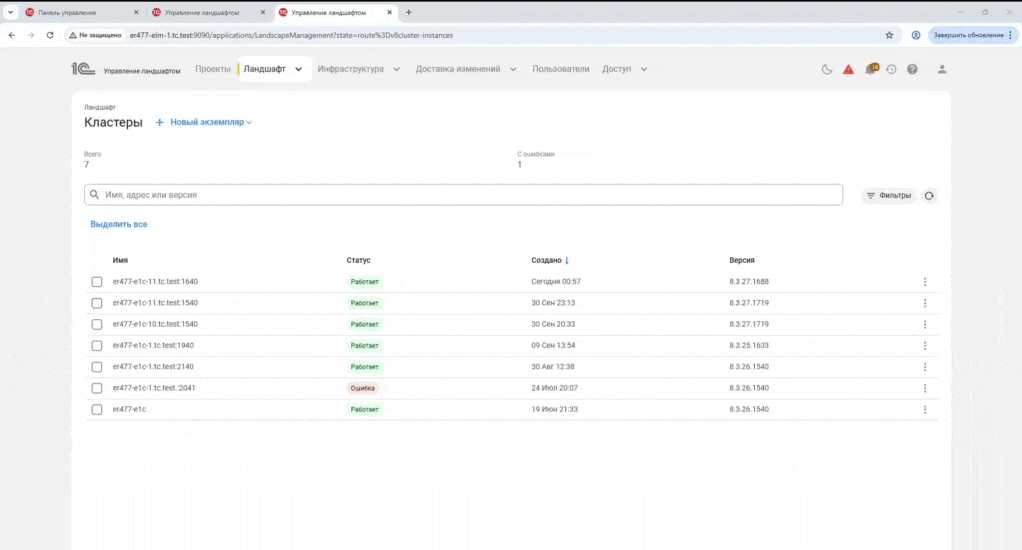Sort by Имя column header
Screen dimensions: 1022x550
(x=120, y=260)
